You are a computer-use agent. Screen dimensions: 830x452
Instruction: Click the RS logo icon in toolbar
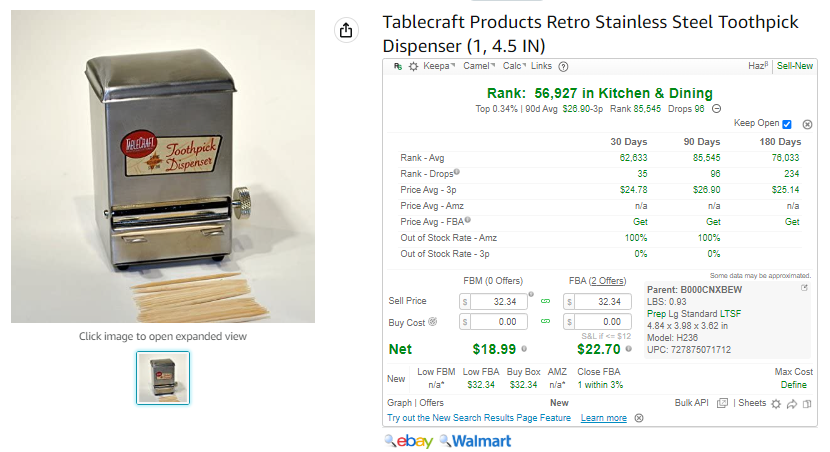tap(398, 66)
